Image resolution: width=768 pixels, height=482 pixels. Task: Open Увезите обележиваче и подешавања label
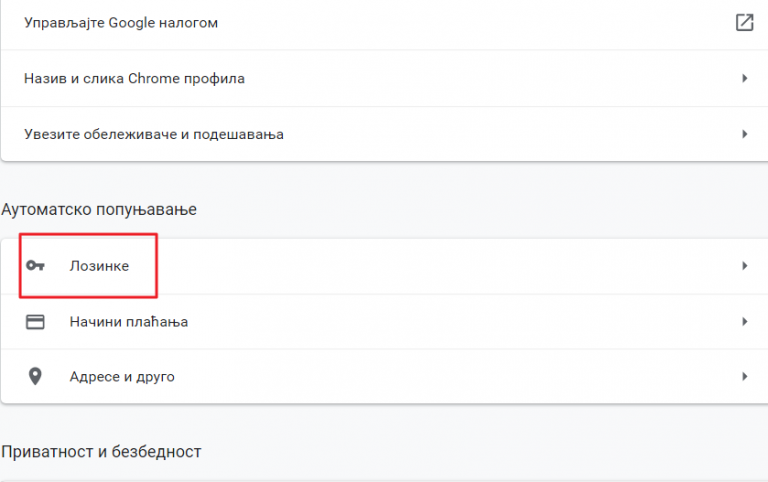pyautogui.click(x=153, y=134)
